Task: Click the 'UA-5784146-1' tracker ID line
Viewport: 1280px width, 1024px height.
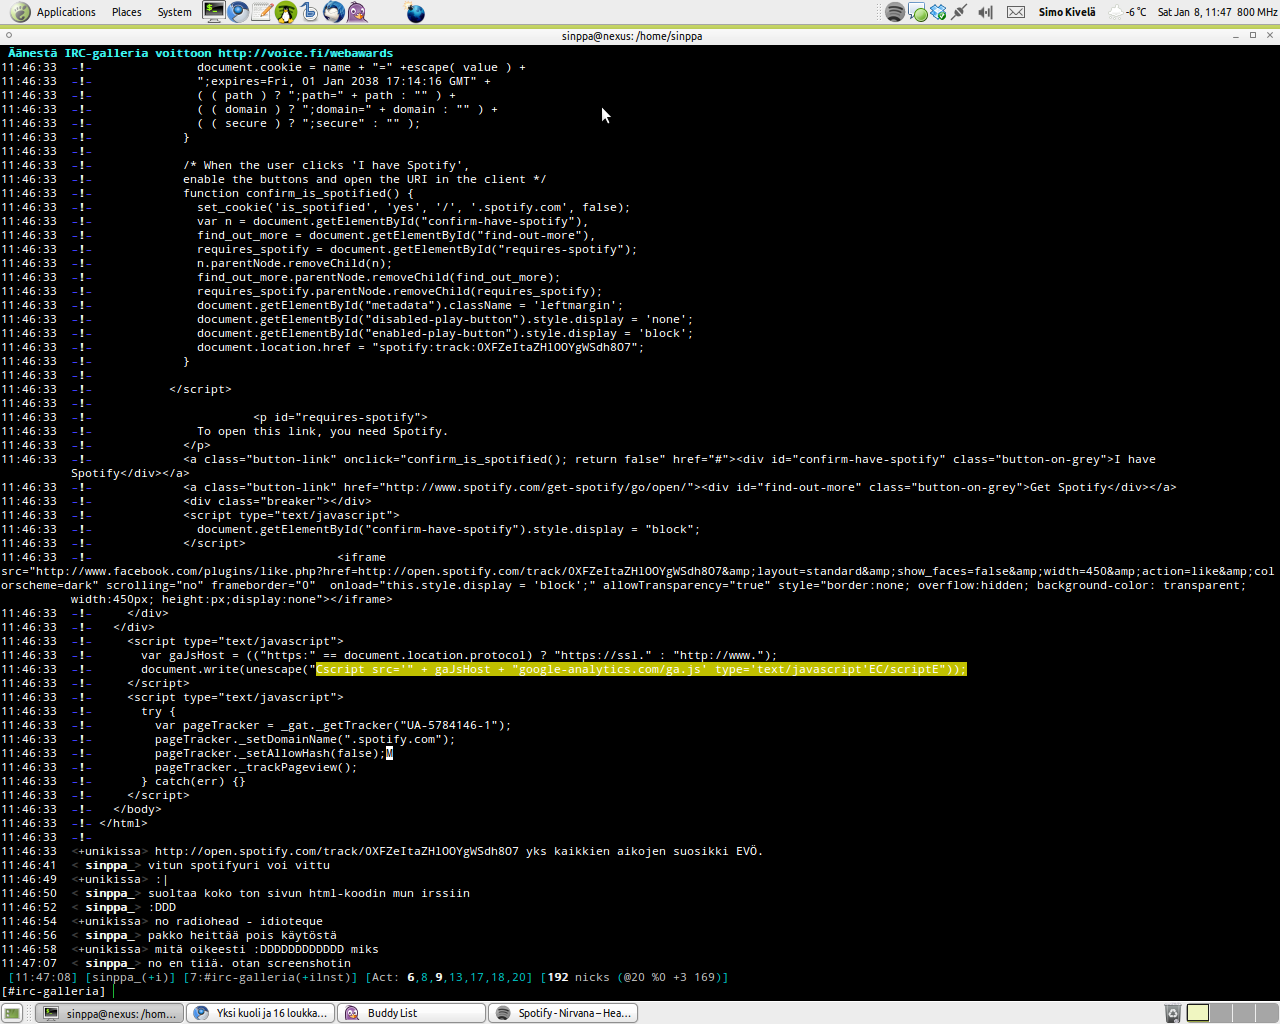Action: point(333,725)
